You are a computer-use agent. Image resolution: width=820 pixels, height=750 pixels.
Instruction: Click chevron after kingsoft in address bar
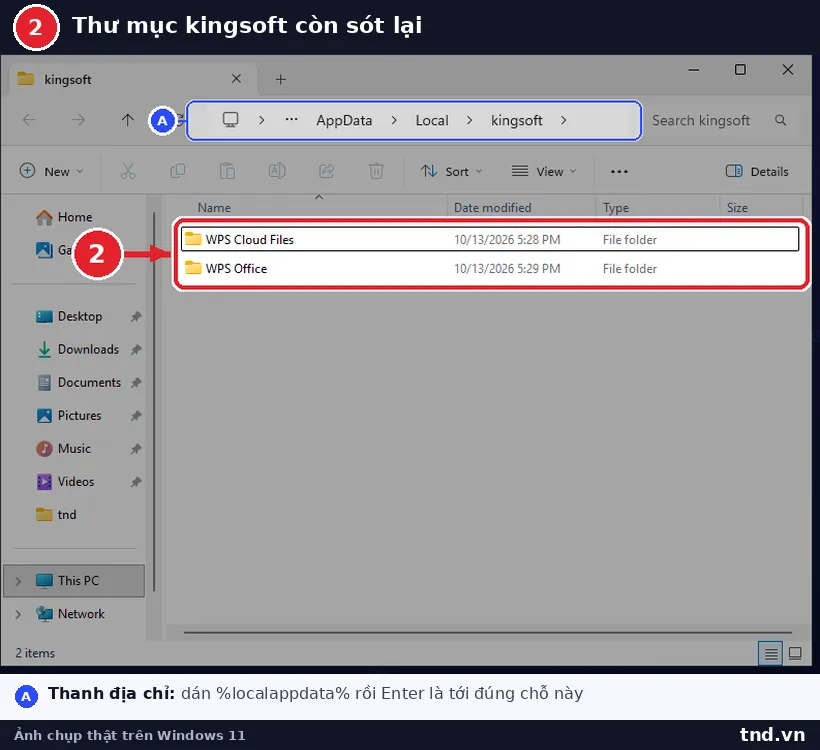coord(563,120)
